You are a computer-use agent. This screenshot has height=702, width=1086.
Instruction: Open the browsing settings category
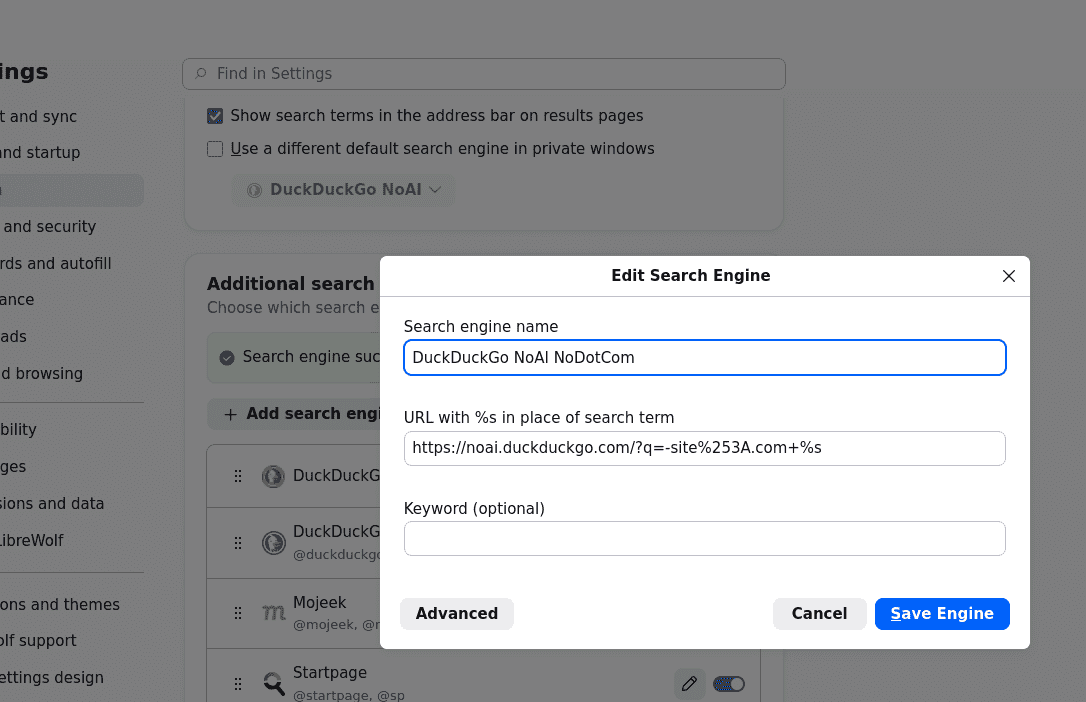pos(42,373)
